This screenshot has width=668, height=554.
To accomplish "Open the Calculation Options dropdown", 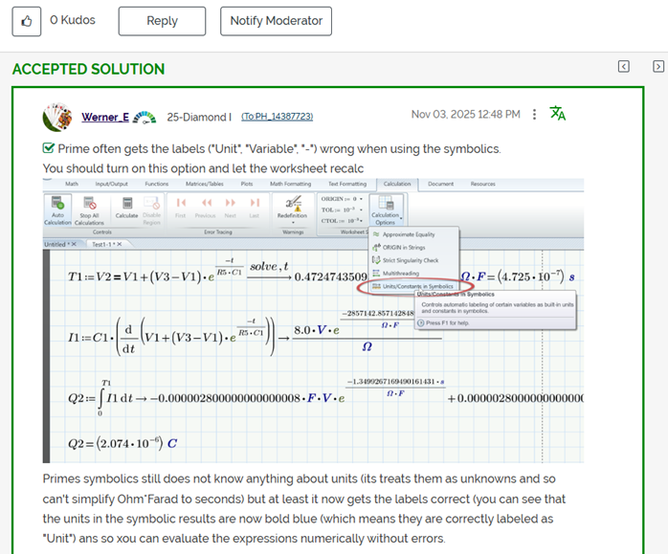I will tap(385, 207).
